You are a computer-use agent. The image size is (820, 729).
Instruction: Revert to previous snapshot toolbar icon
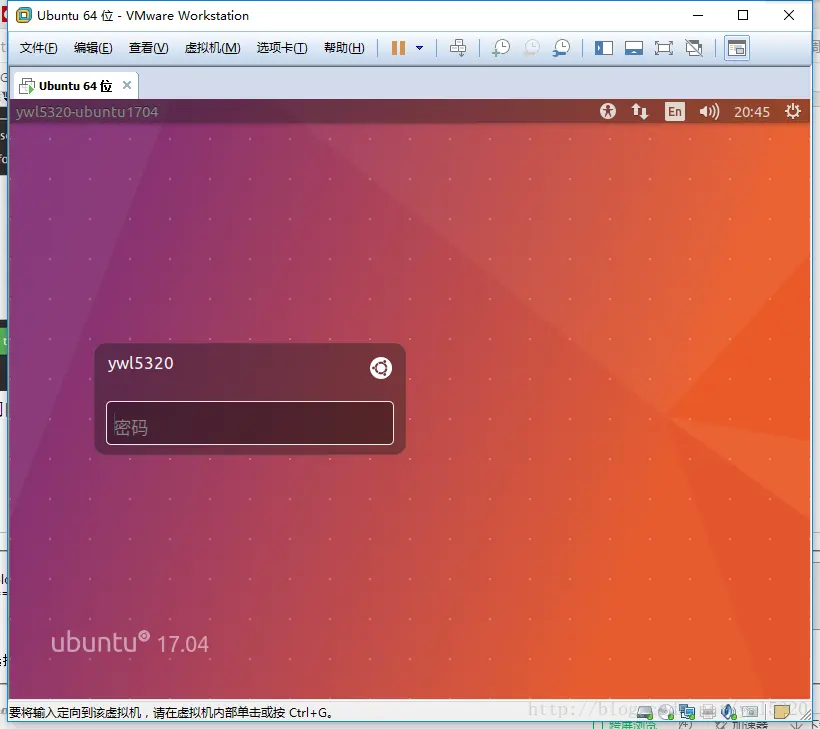click(x=531, y=48)
